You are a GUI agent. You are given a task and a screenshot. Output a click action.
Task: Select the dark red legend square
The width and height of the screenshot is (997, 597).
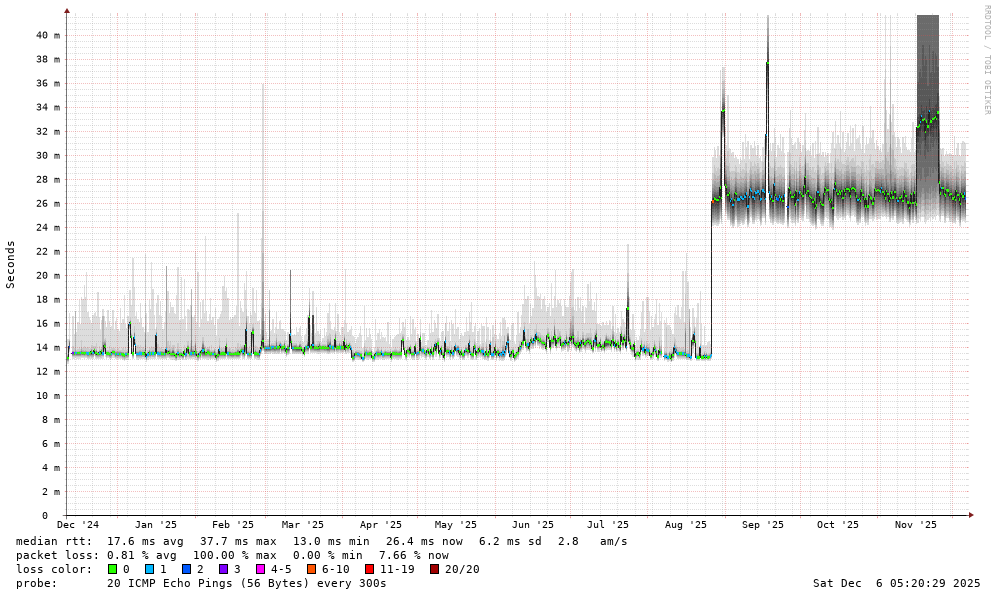click(434, 569)
